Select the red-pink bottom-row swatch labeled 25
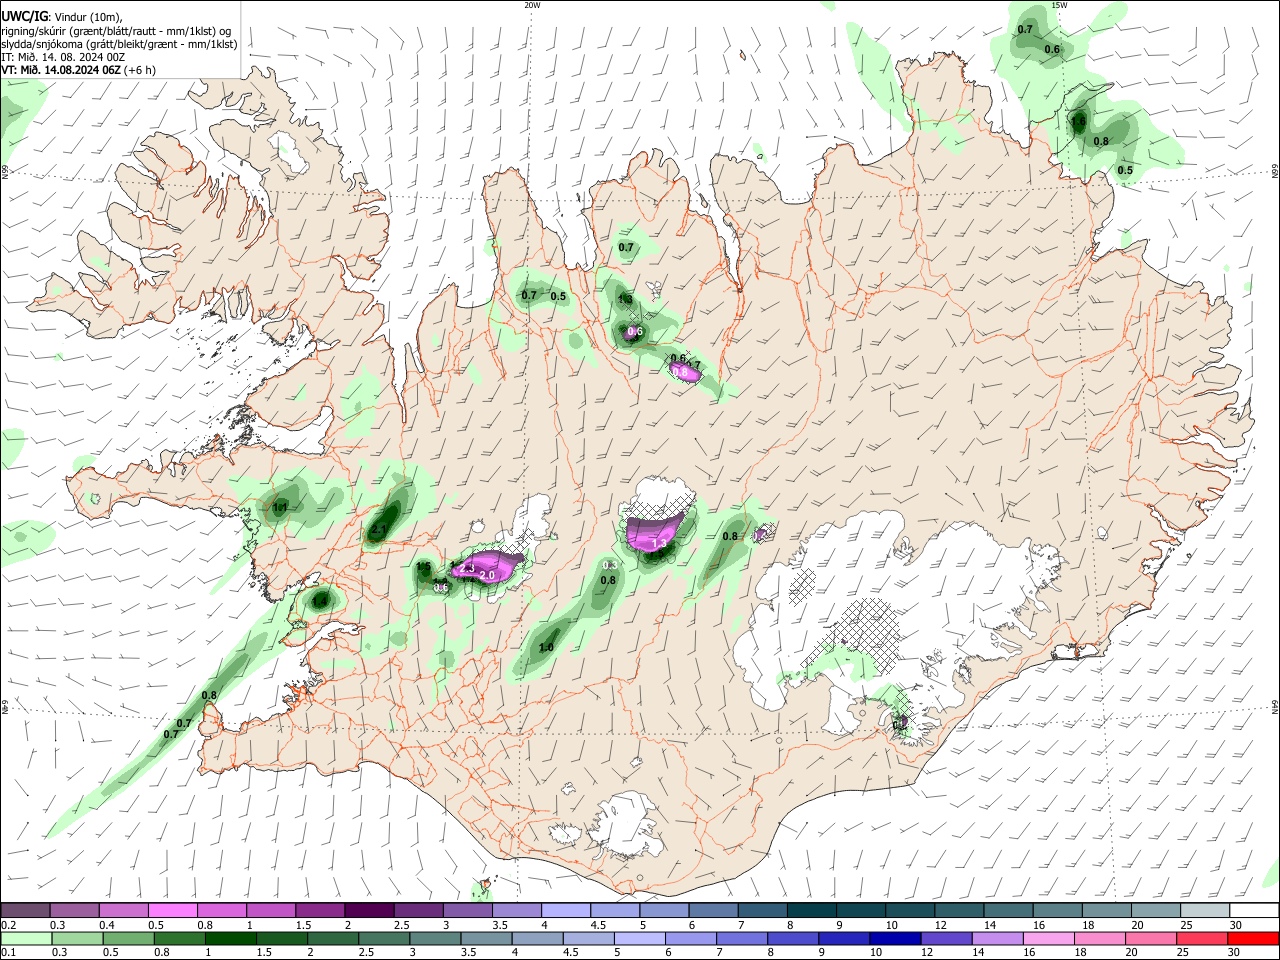Viewport: 1280px width, 960px height. [x=1200, y=938]
